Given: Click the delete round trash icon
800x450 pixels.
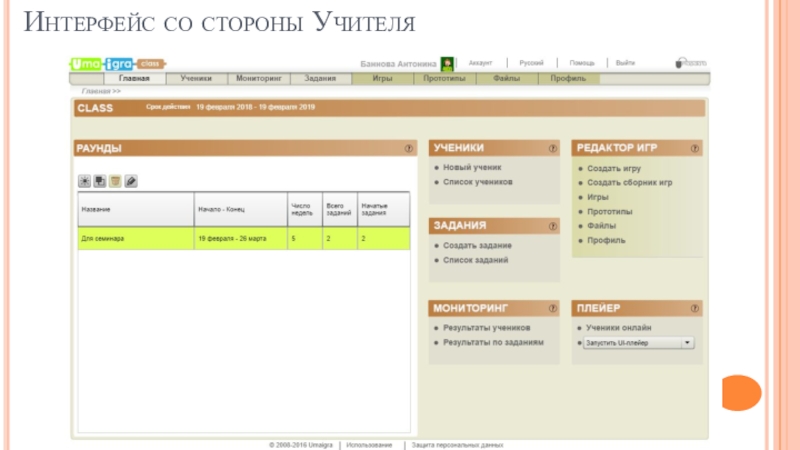Looking at the screenshot, I should 115,180.
